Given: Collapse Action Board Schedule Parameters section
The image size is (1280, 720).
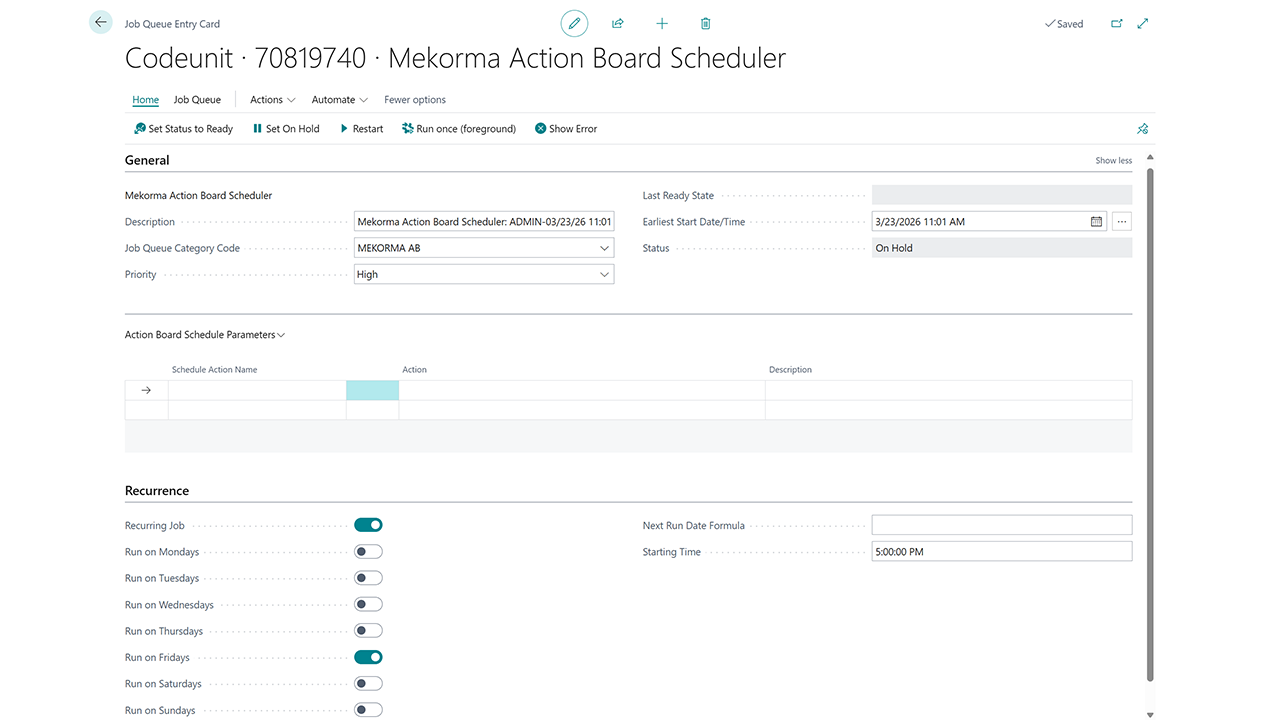Looking at the screenshot, I should (205, 335).
